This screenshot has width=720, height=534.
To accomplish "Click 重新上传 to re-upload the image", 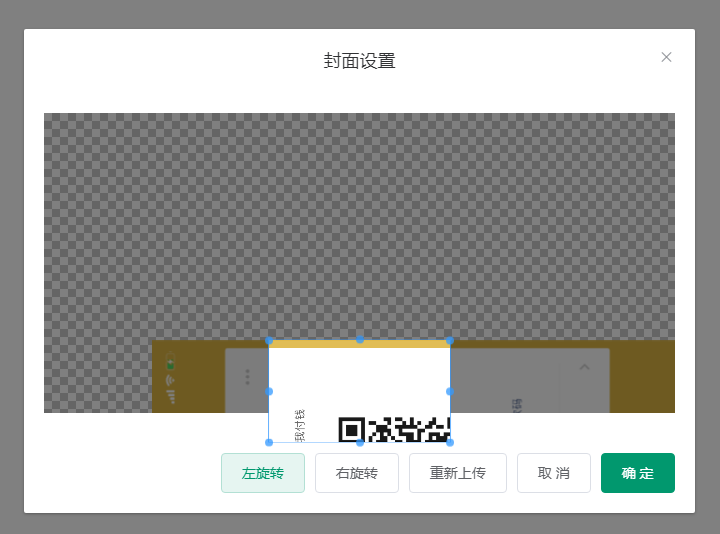I will [458, 473].
